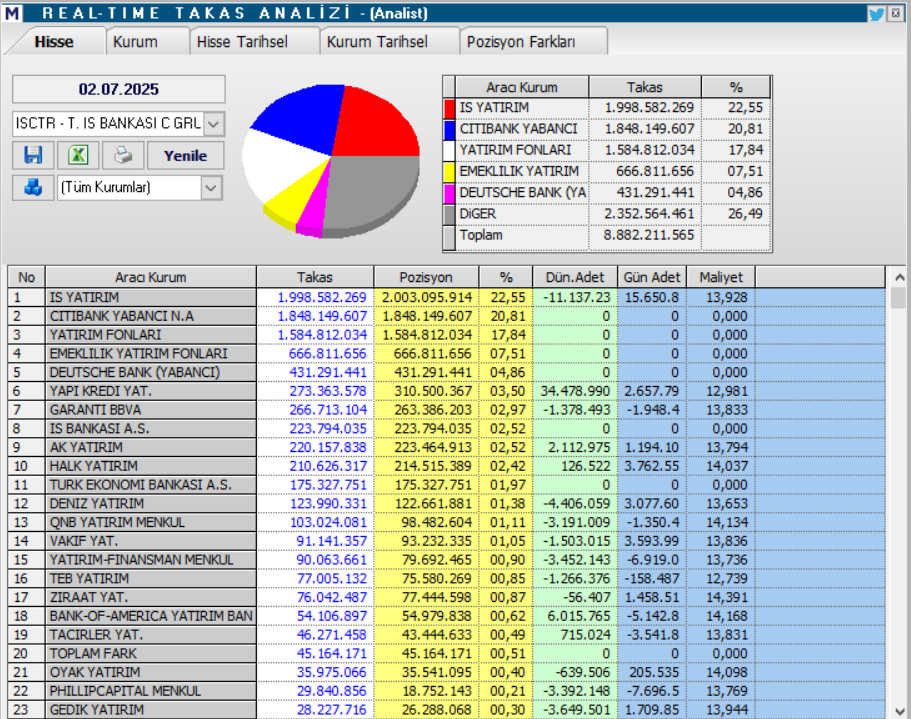
Task: Sort by the Takas column header in main table
Action: (x=315, y=277)
